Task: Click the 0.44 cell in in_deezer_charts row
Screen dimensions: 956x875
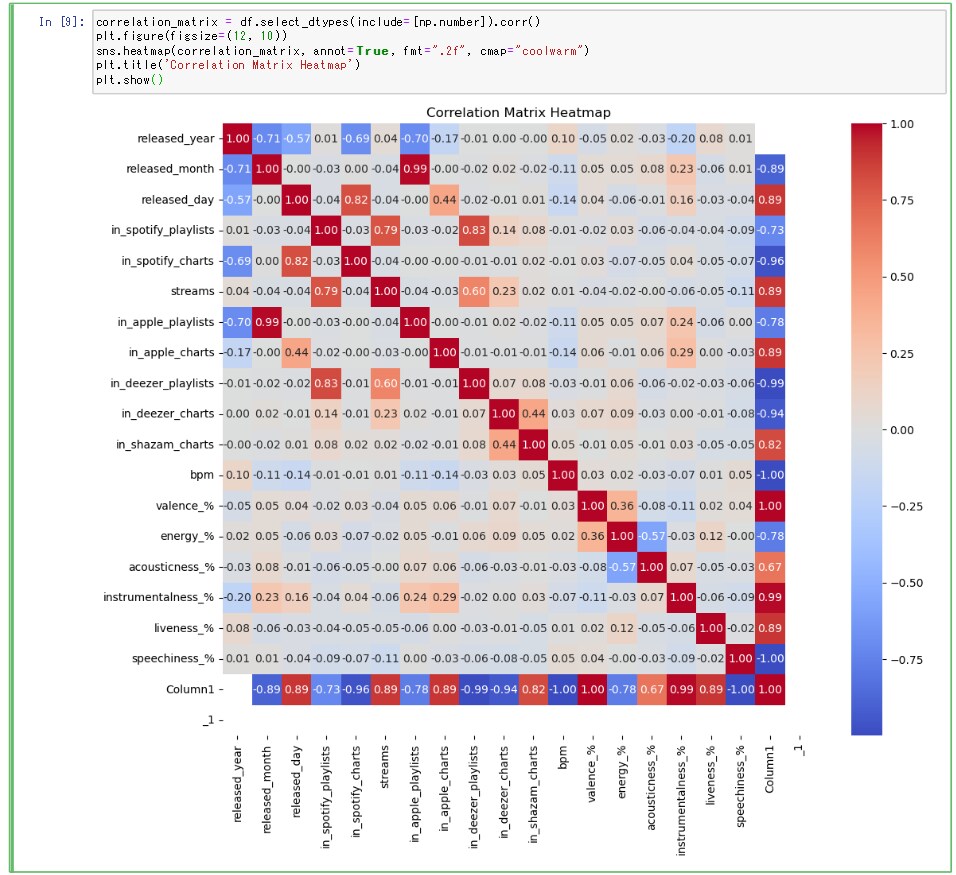Action: coord(533,413)
